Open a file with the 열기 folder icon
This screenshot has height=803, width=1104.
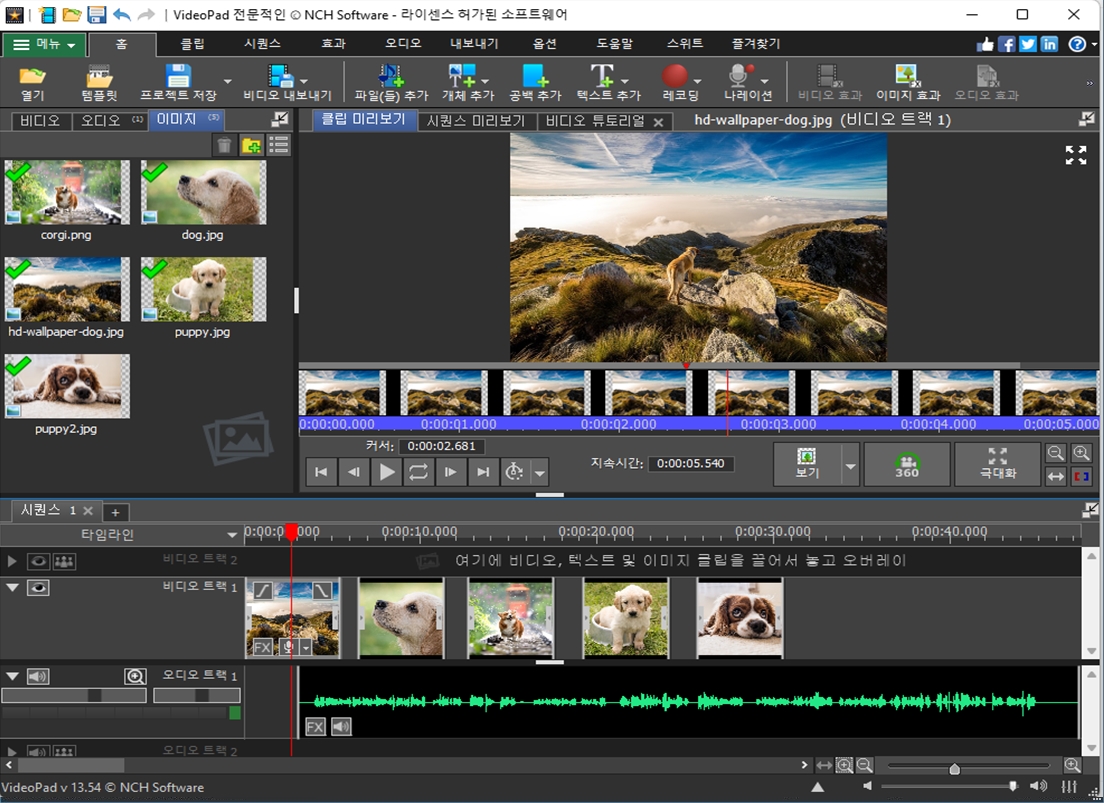pos(32,83)
